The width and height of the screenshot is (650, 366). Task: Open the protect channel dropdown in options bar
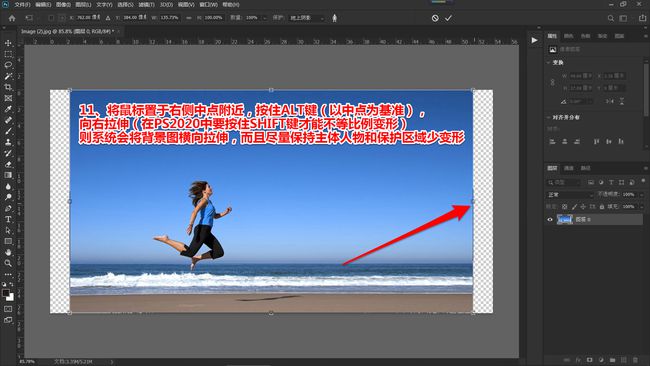pyautogui.click(x=305, y=18)
